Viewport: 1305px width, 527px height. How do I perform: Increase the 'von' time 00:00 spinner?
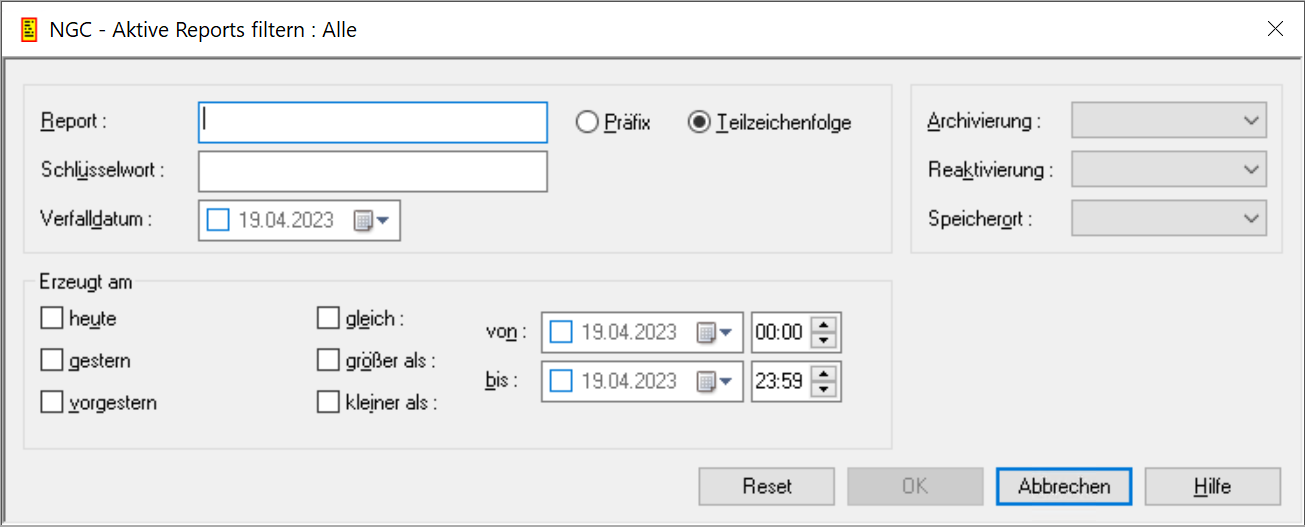823,324
